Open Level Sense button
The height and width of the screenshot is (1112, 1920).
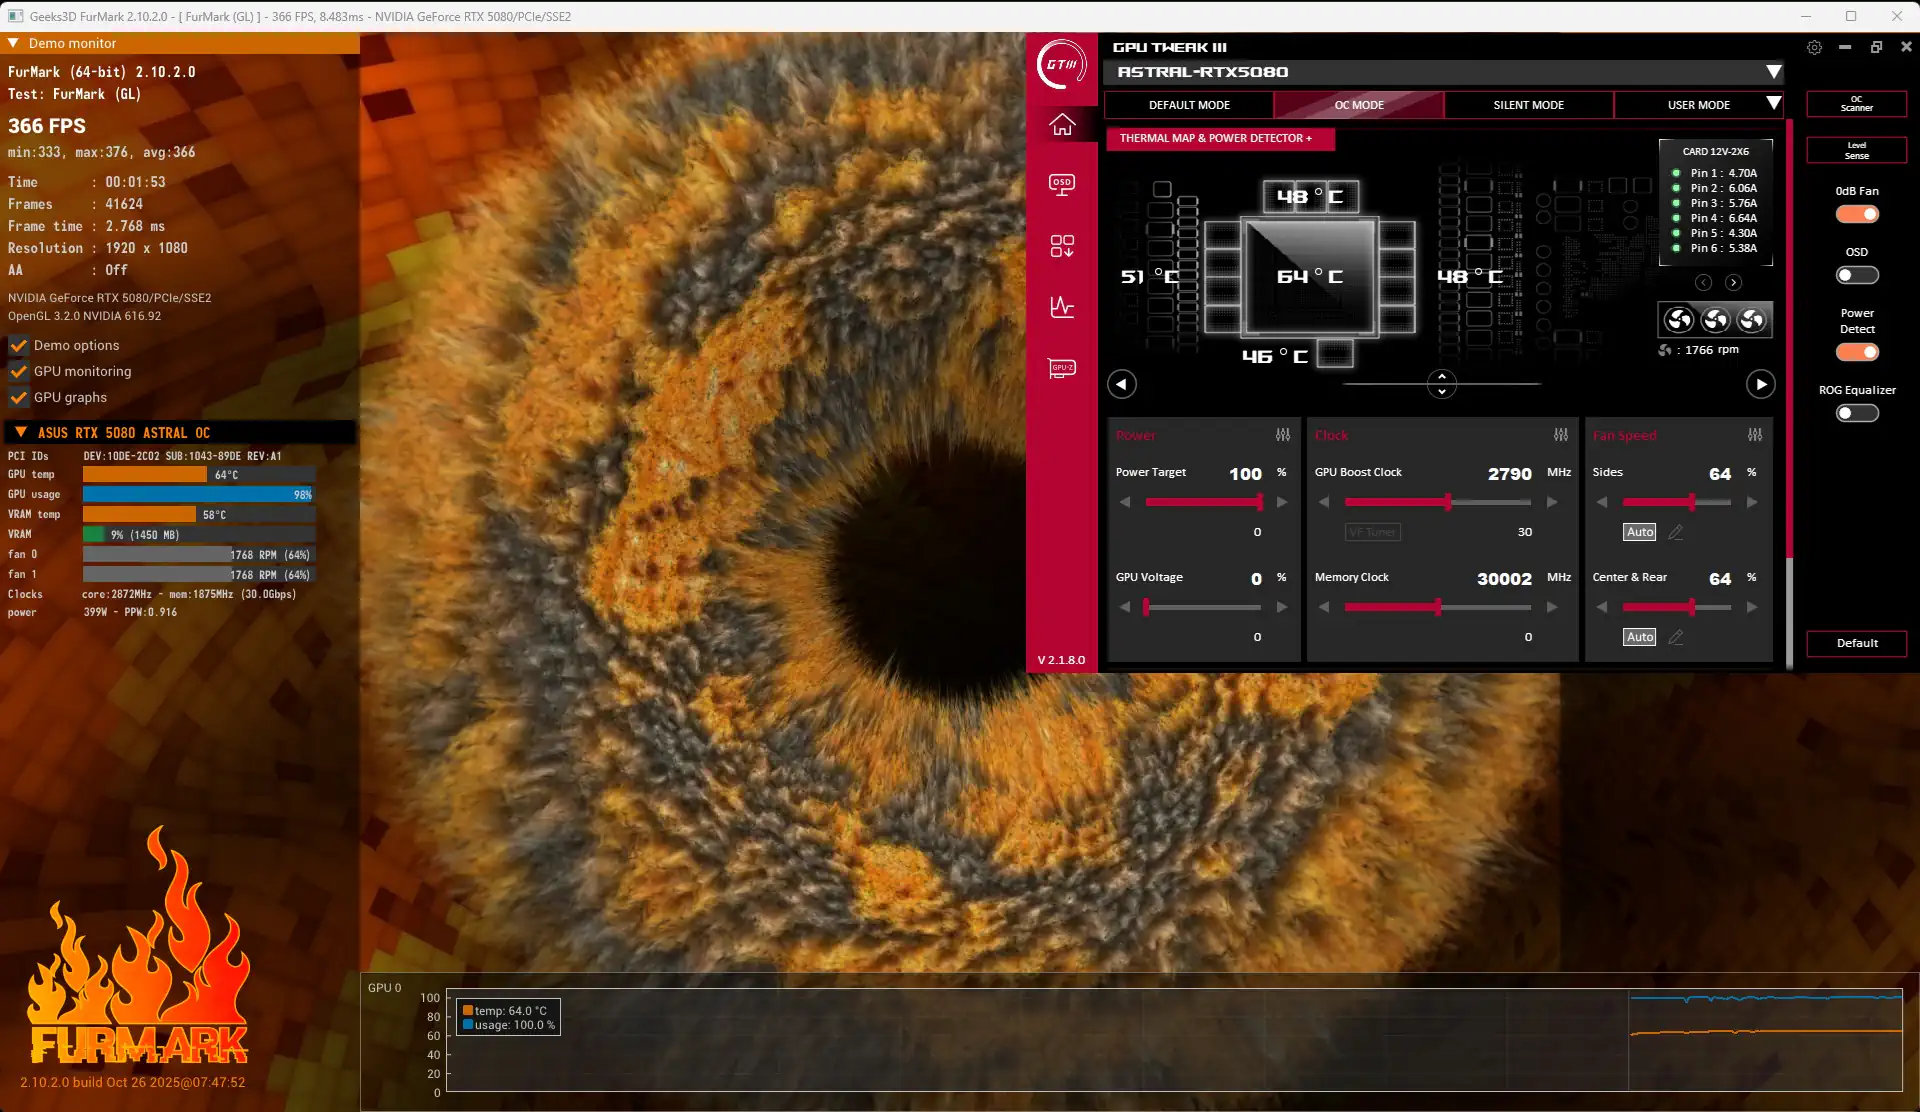point(1857,150)
